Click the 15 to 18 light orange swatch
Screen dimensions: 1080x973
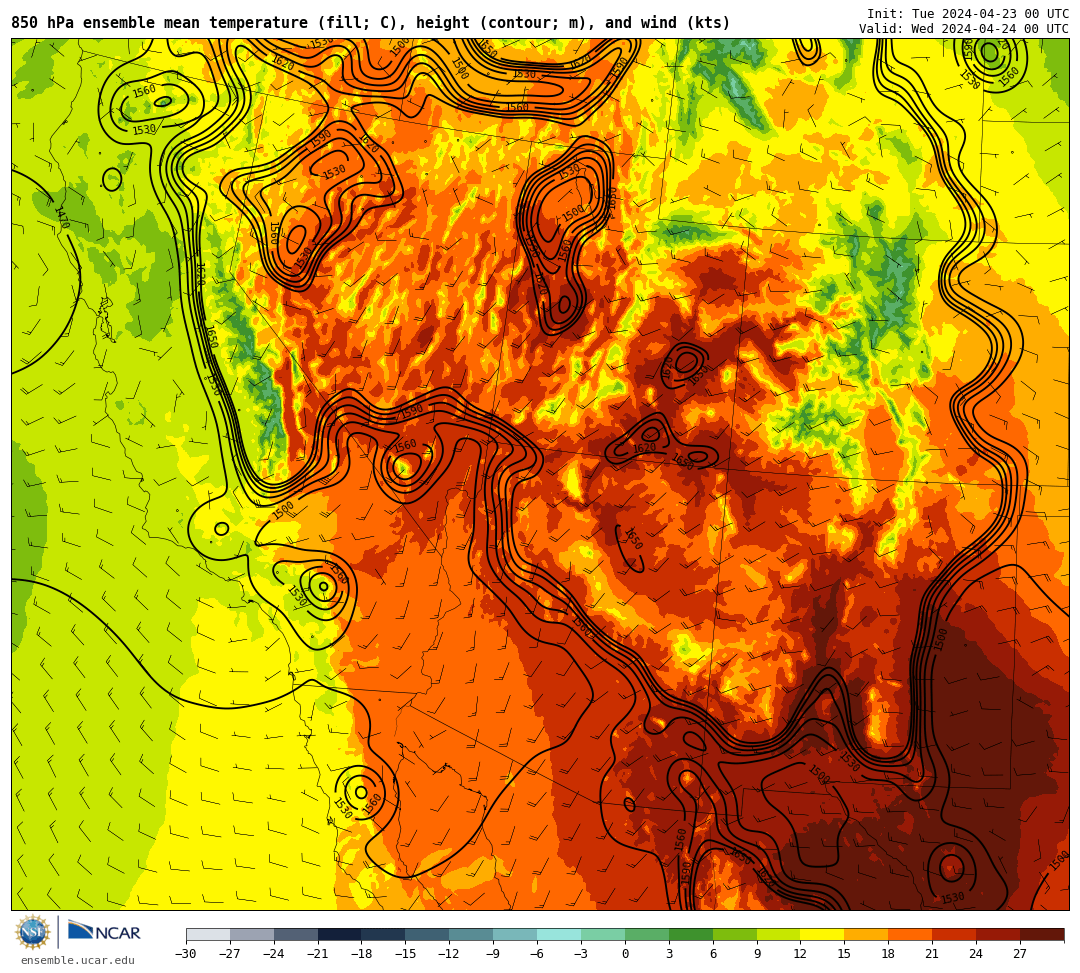pyautogui.click(x=866, y=934)
